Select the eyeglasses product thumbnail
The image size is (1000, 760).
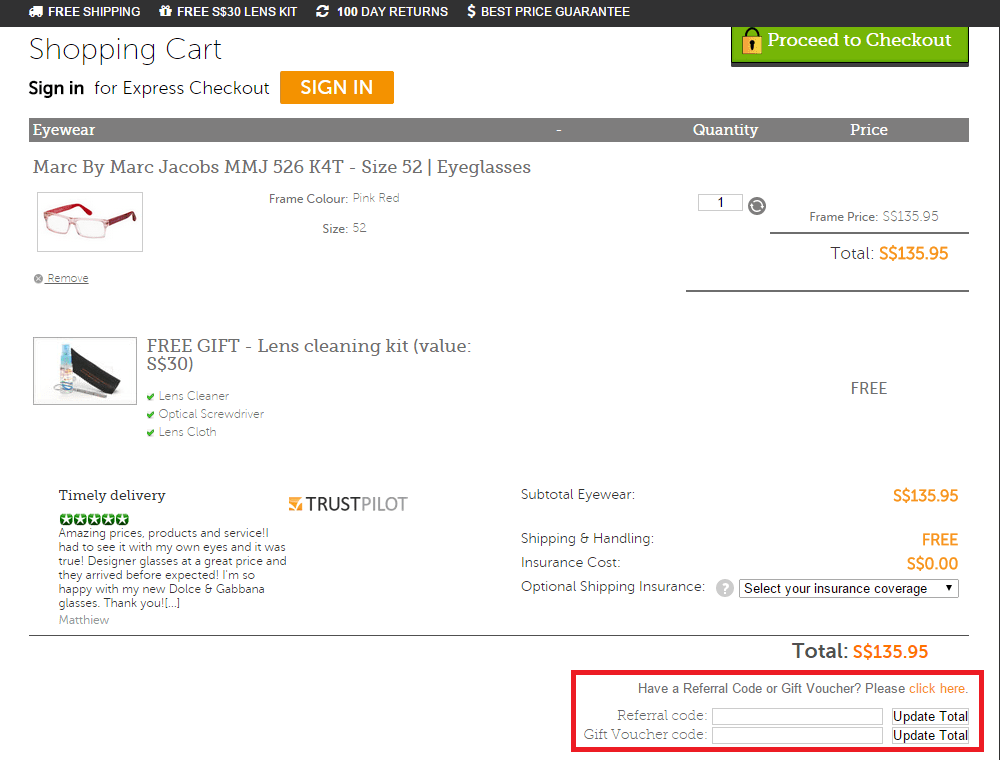point(89,221)
